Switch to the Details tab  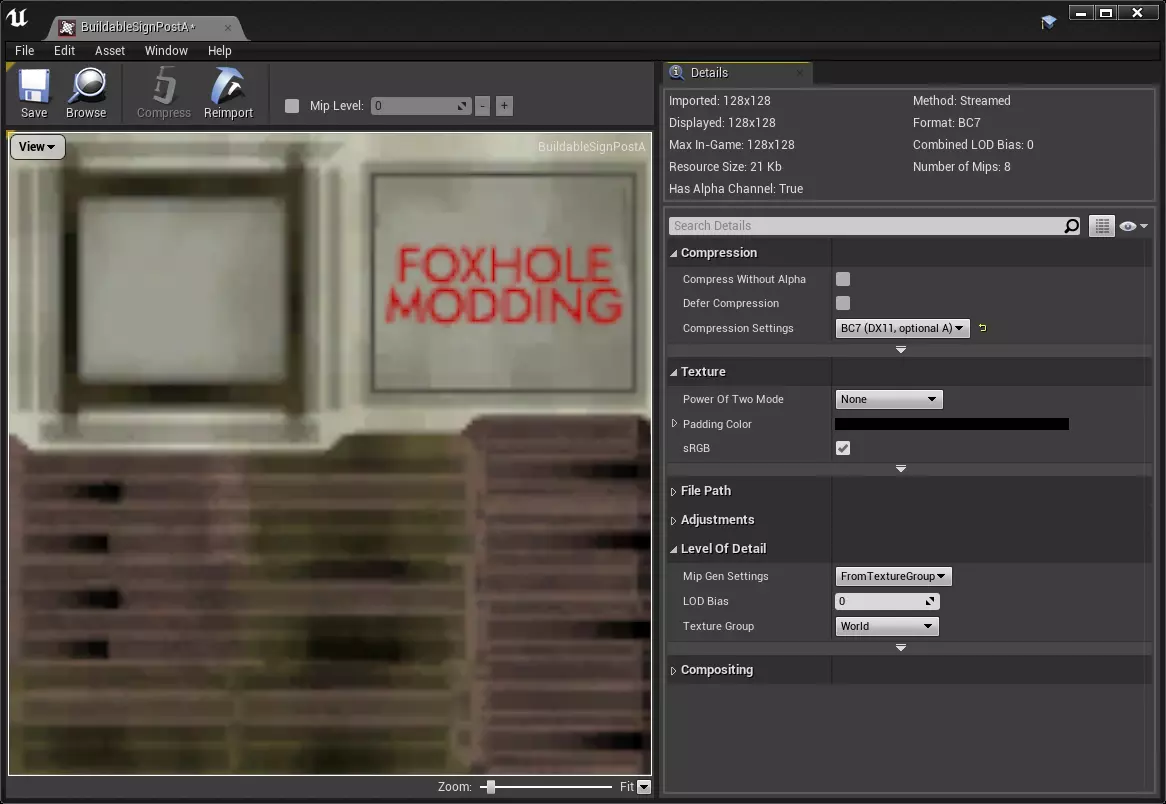[708, 73]
